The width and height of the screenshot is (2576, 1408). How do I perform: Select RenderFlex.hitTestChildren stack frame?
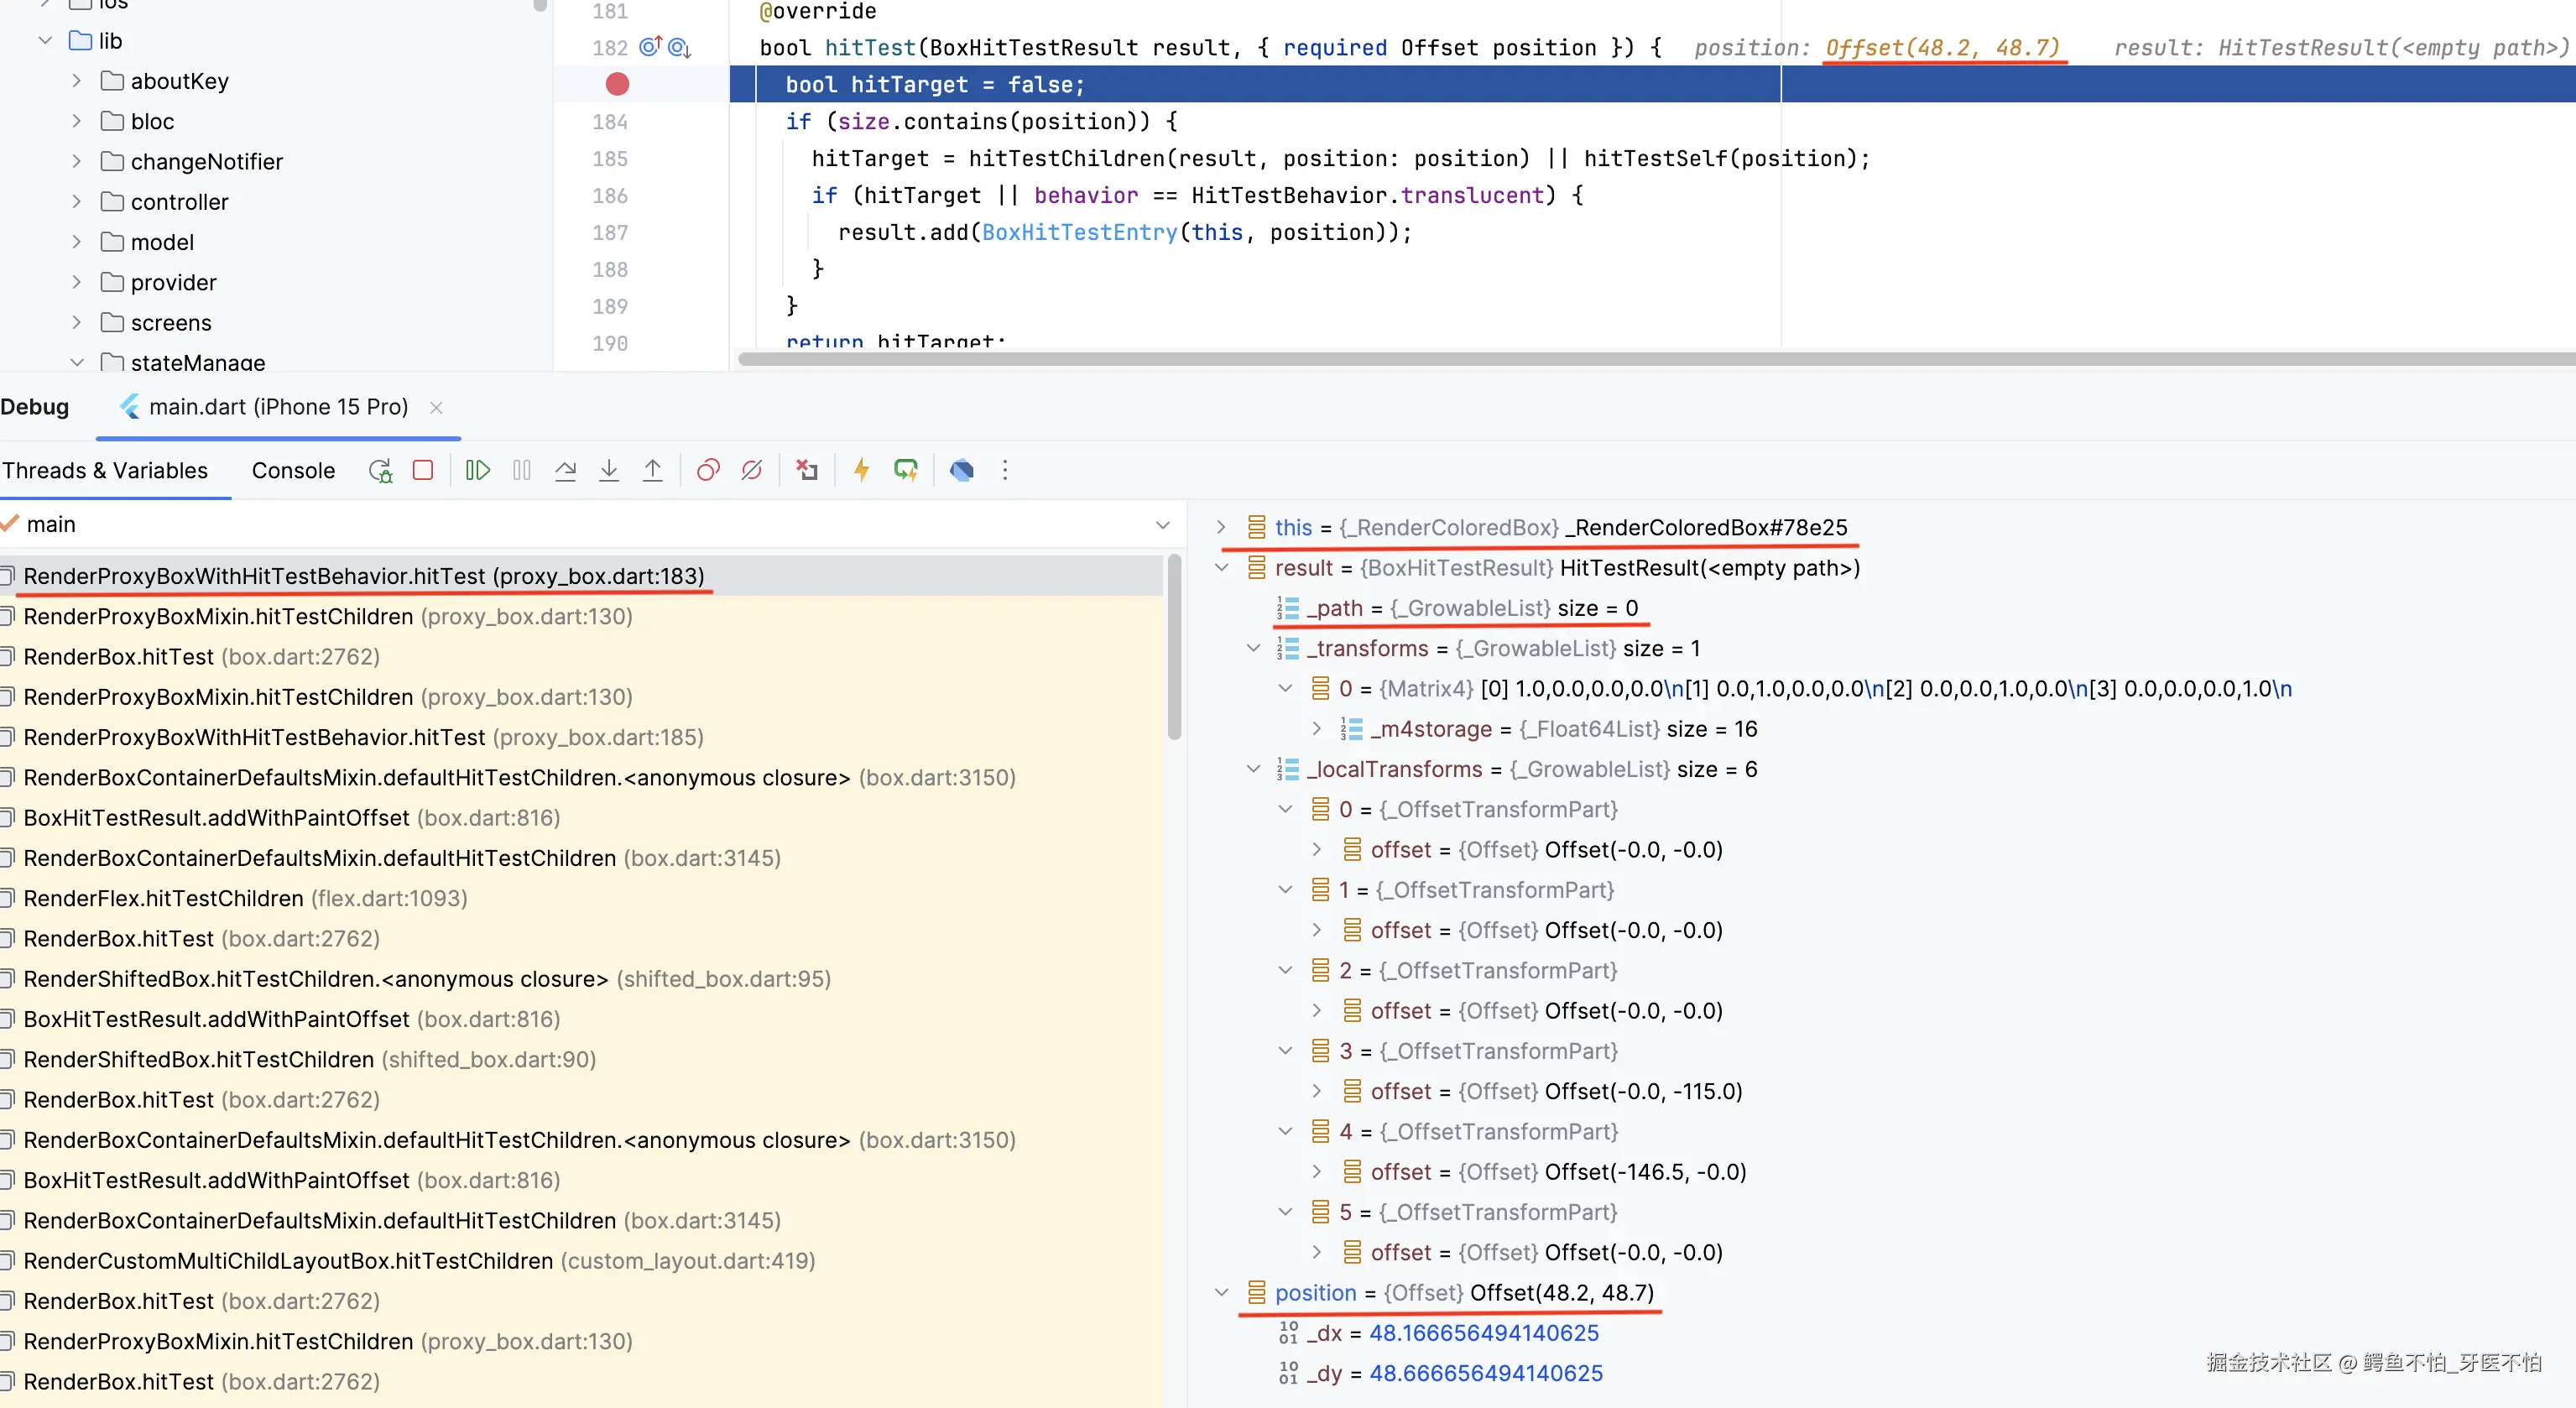pyautogui.click(x=164, y=898)
